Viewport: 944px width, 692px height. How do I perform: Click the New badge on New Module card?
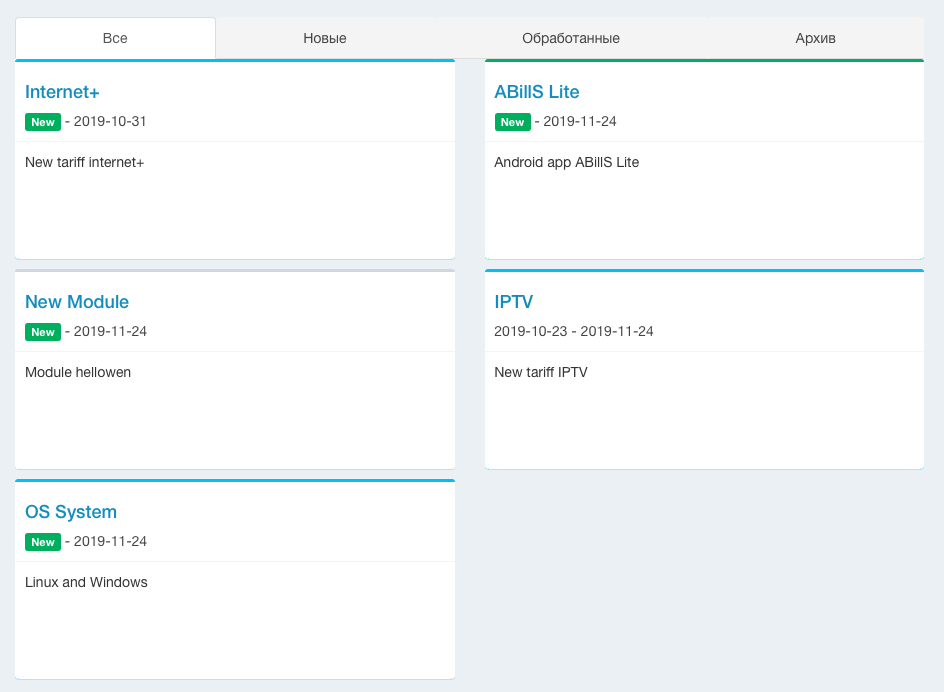(43, 332)
